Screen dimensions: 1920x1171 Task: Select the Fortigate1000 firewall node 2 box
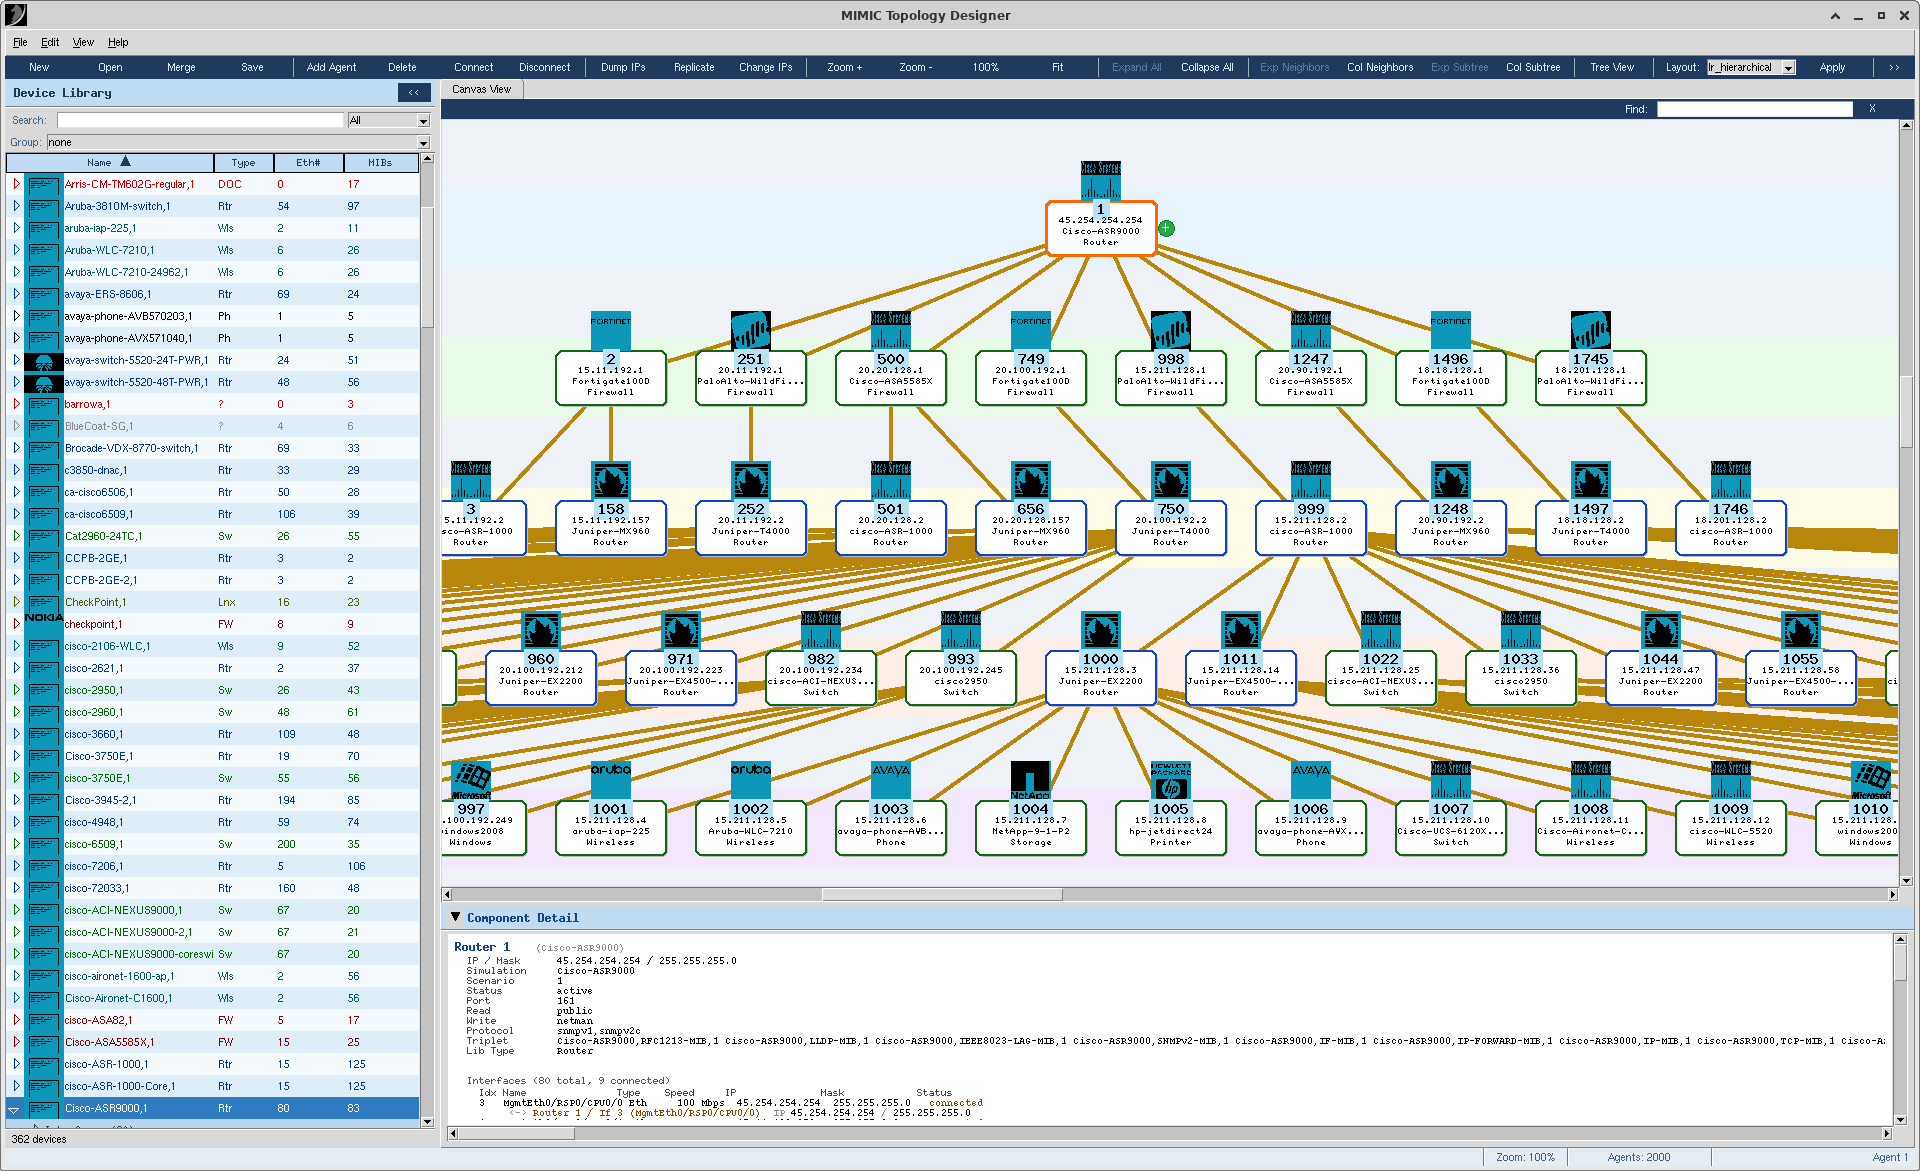coord(610,378)
